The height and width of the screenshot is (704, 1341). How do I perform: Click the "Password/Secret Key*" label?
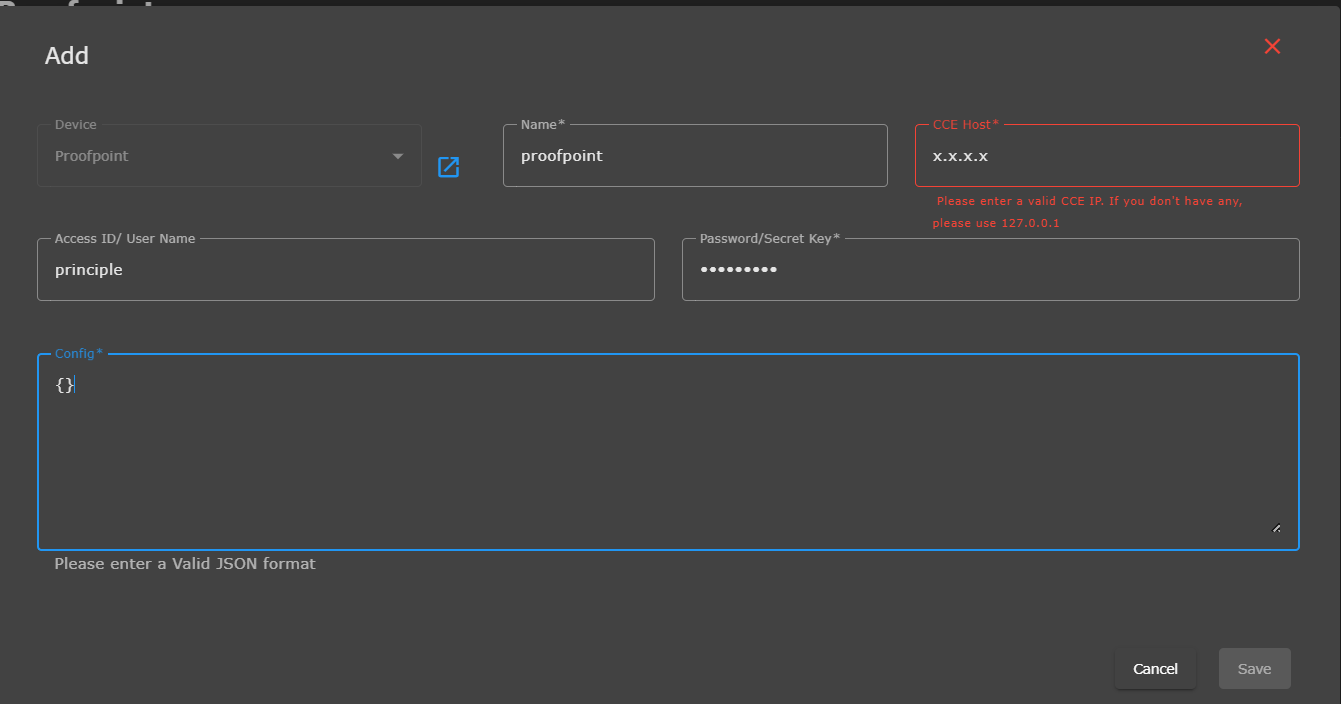(769, 239)
